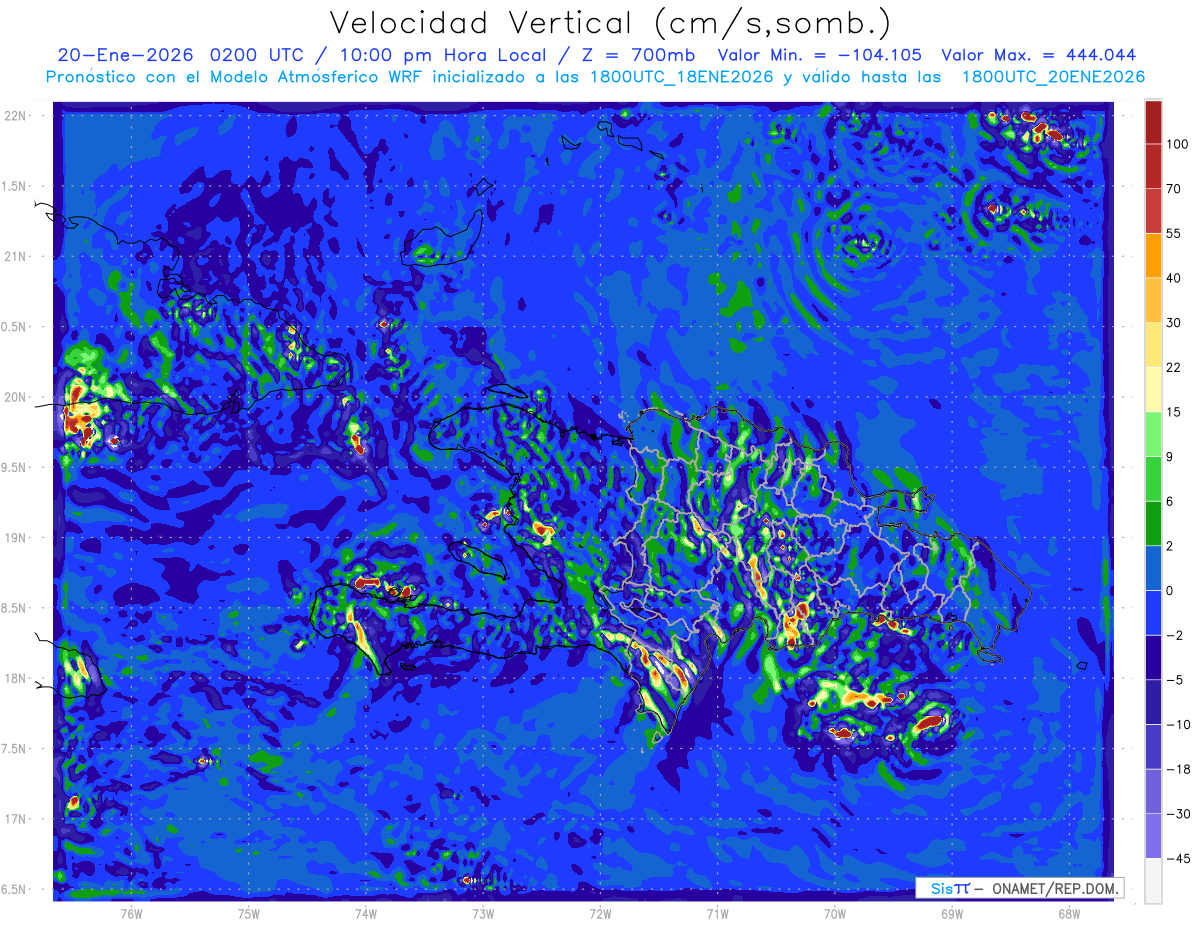Image resolution: width=1200 pixels, height=927 pixels.
Task: Click the '68W' longitude label
Action: [x=1068, y=913]
